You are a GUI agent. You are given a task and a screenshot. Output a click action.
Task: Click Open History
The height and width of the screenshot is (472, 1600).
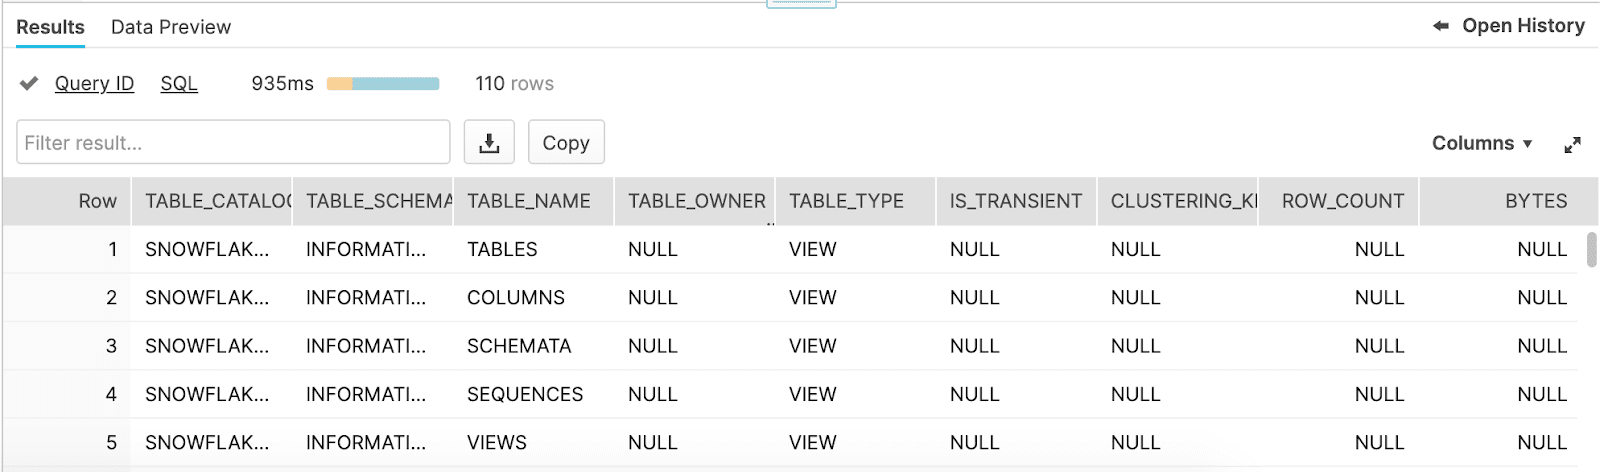pos(1523,26)
